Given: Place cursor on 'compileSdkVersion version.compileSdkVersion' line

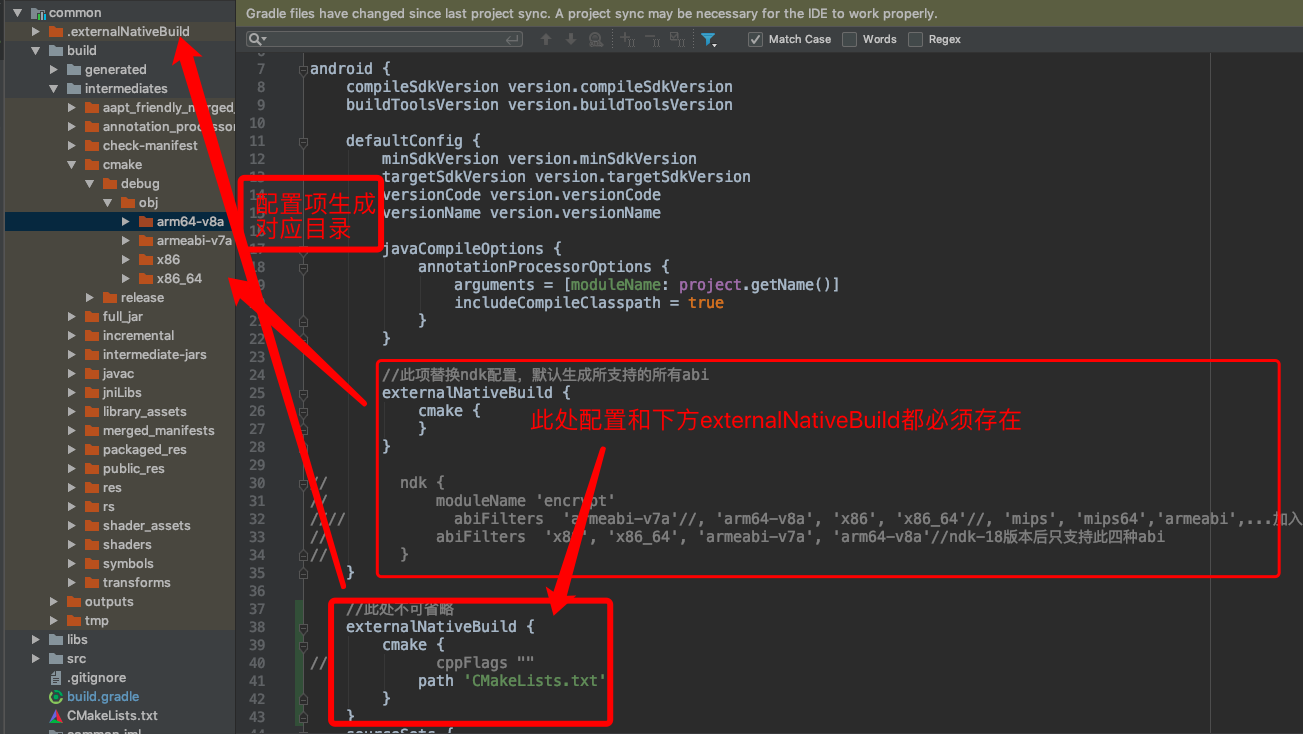Looking at the screenshot, I should (x=539, y=87).
